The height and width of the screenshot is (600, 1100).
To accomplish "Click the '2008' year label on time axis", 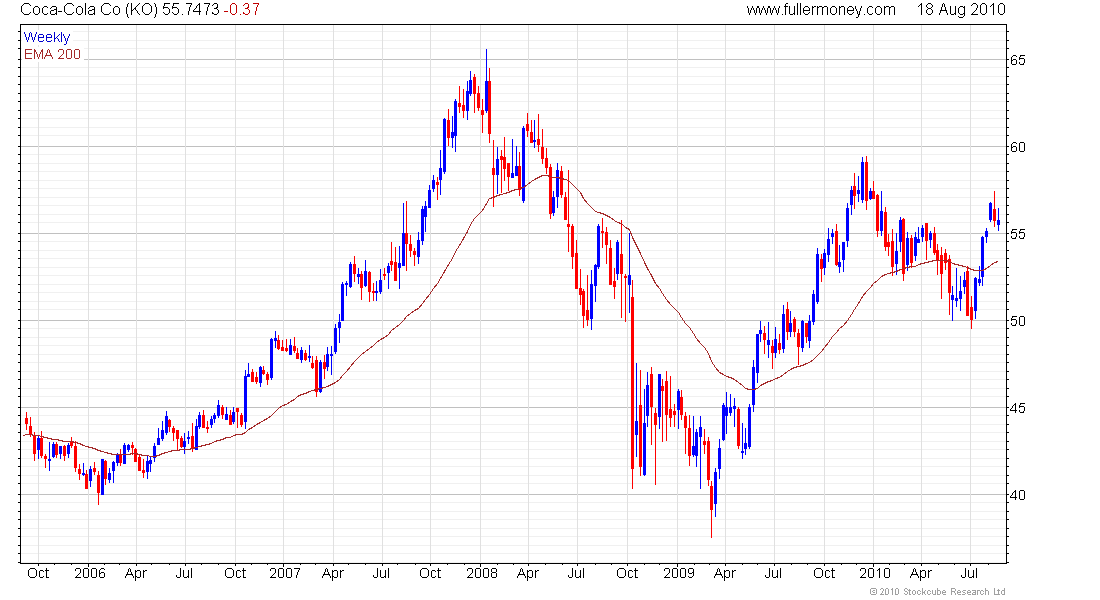I will (x=482, y=573).
